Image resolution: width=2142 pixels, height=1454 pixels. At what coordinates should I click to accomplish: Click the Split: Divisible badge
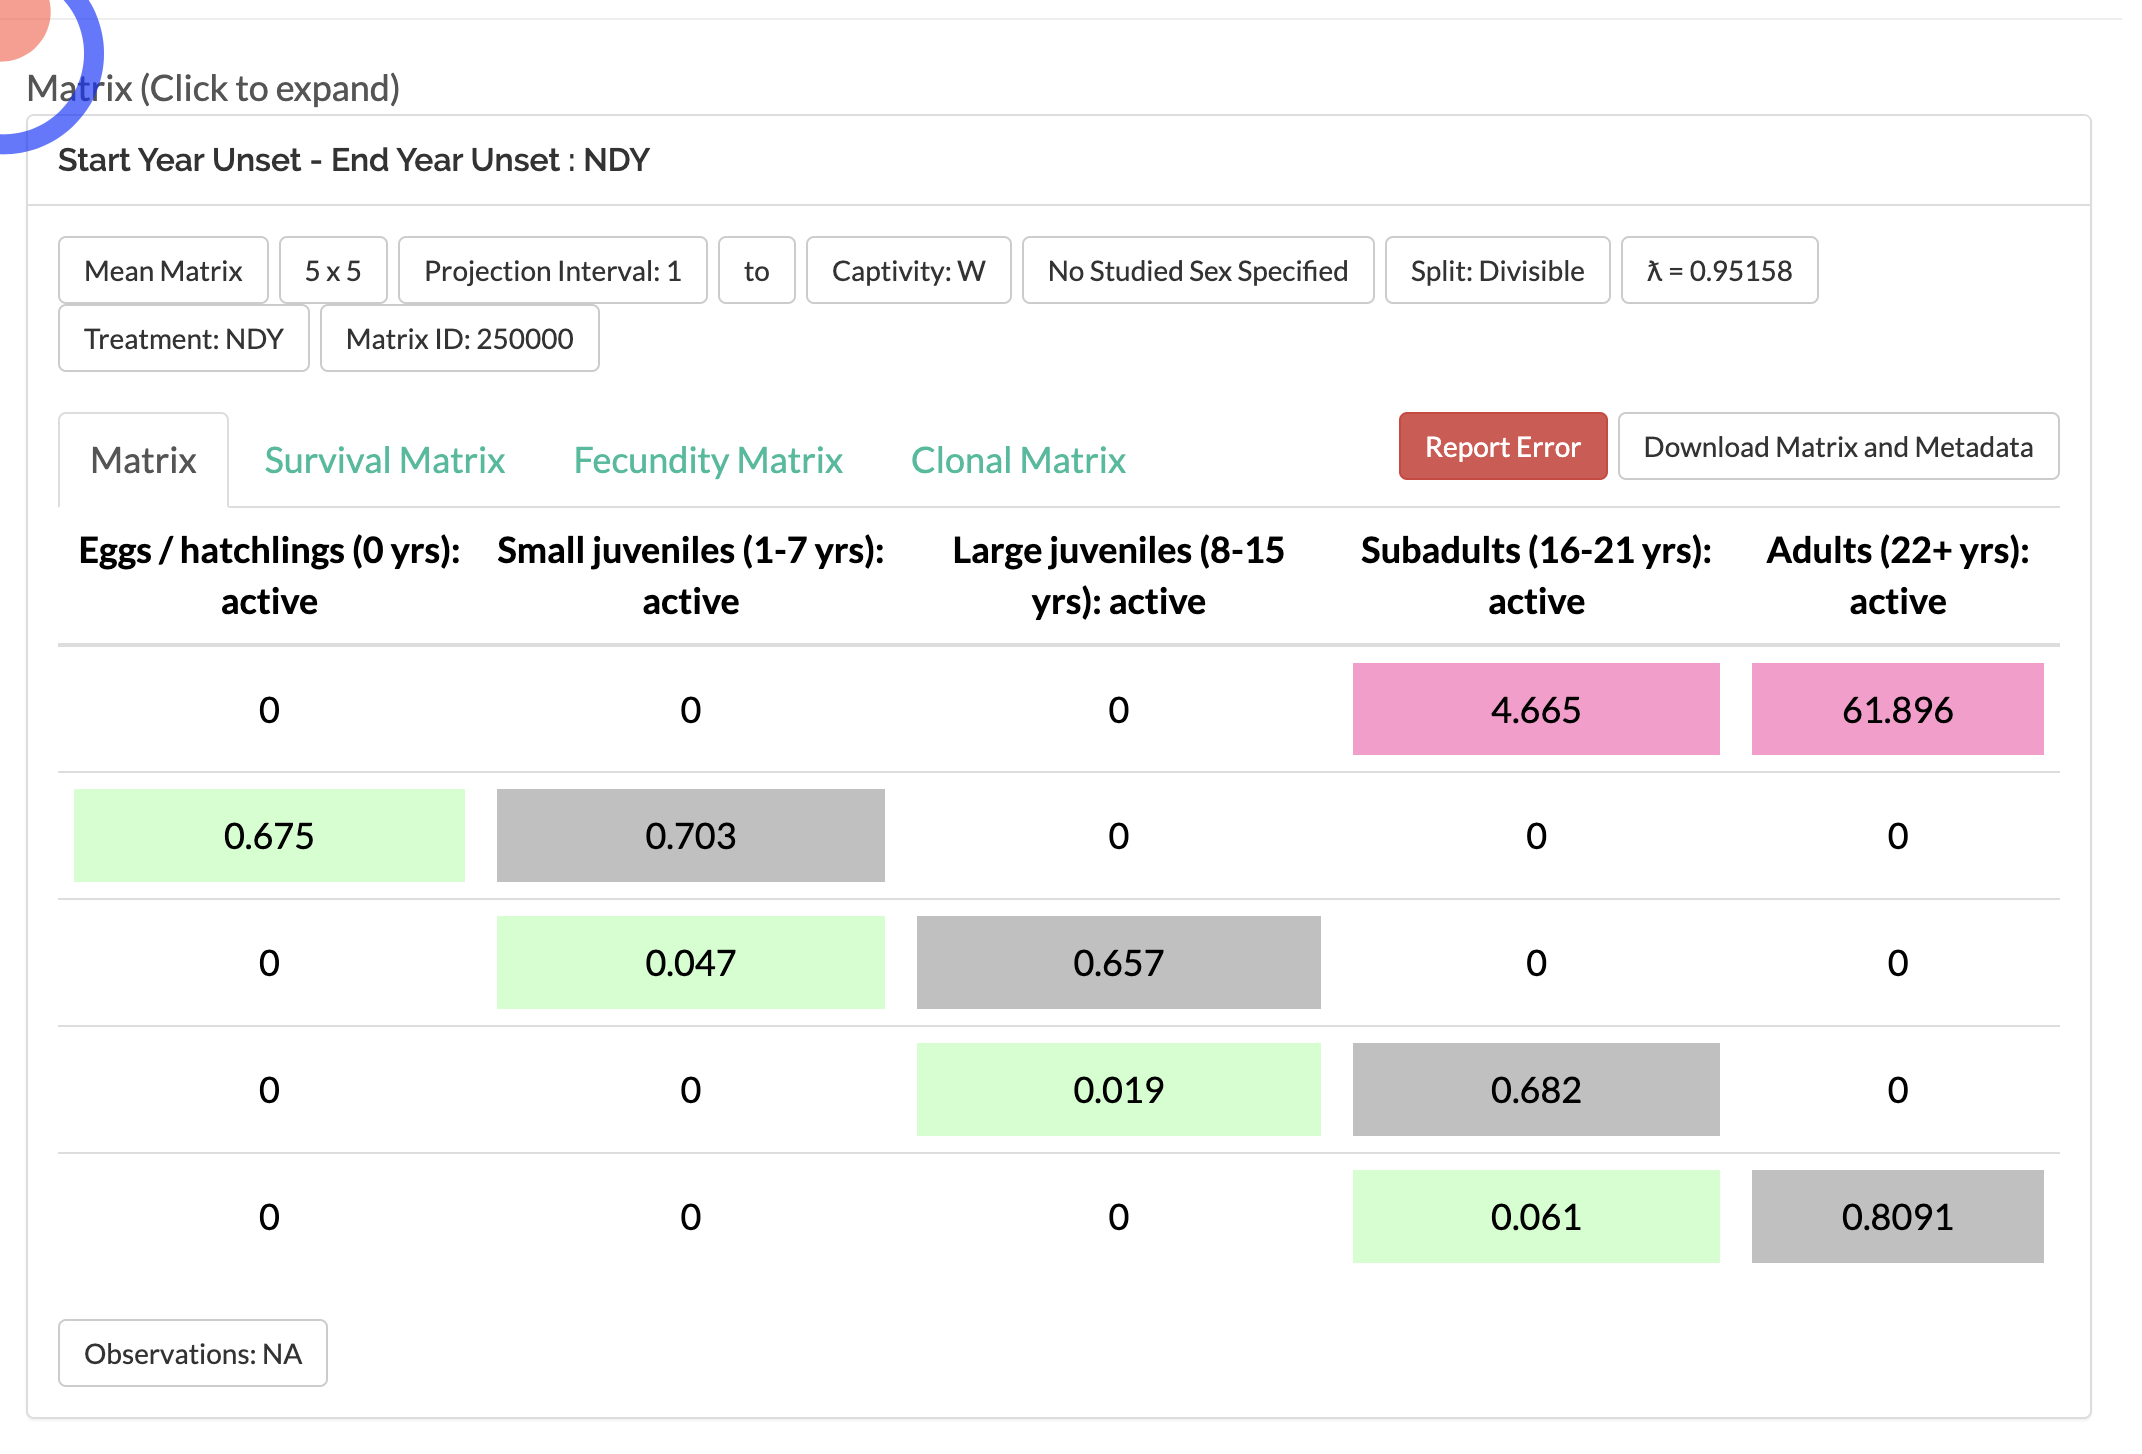point(1497,270)
